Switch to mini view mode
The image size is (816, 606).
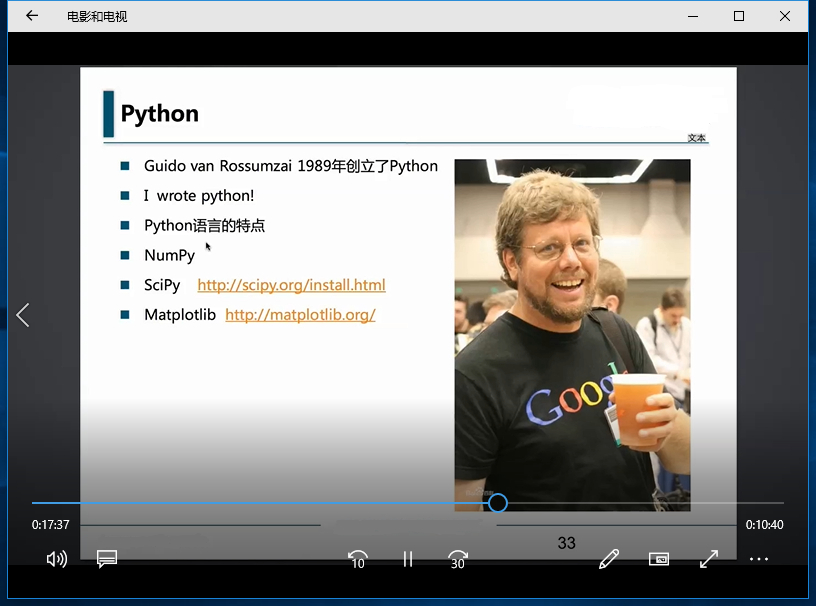(659, 559)
